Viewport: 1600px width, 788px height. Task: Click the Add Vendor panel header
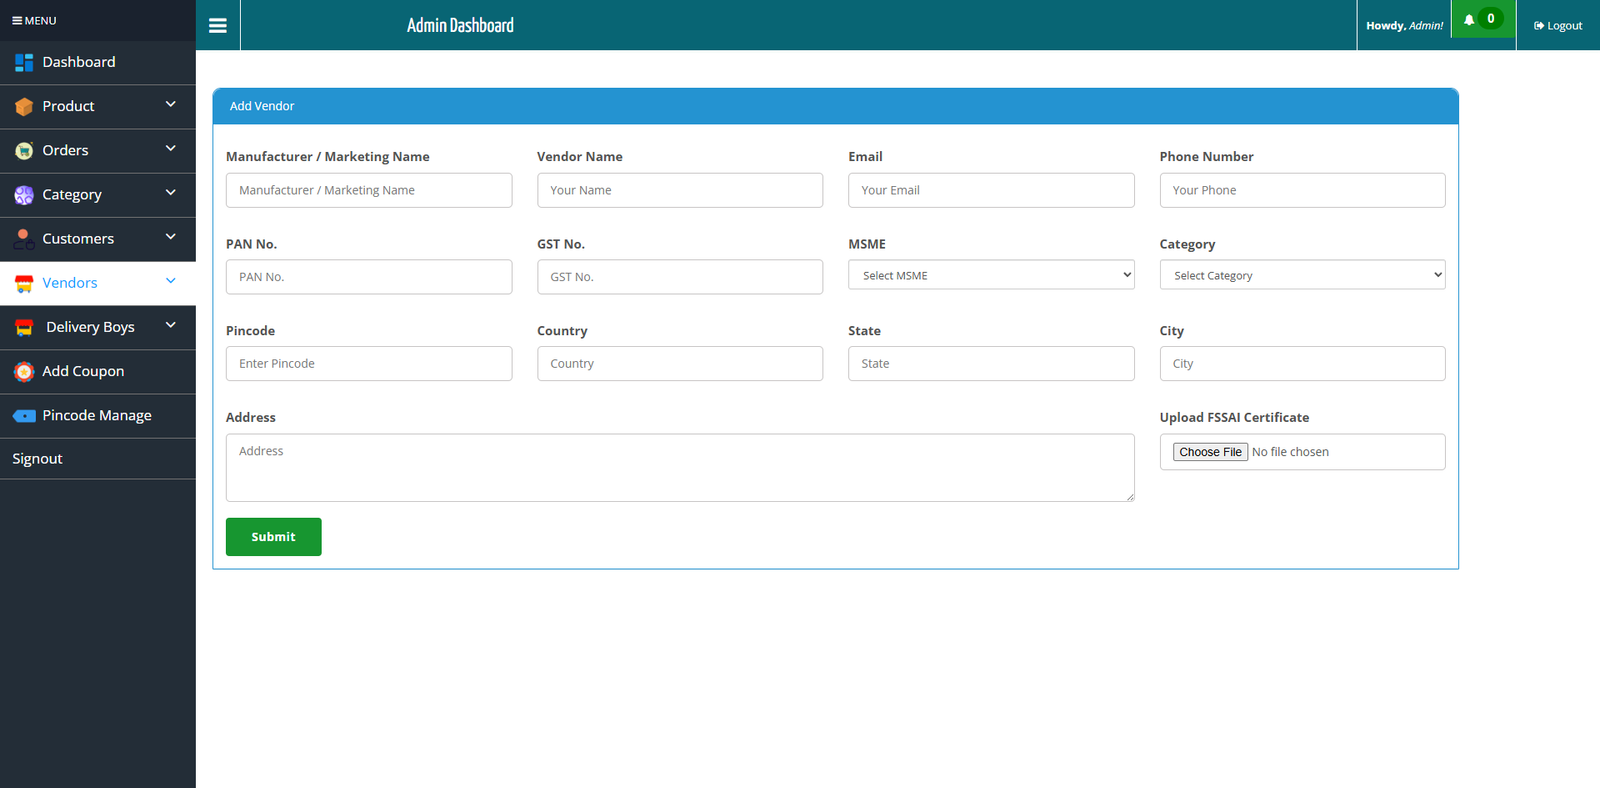click(x=835, y=106)
